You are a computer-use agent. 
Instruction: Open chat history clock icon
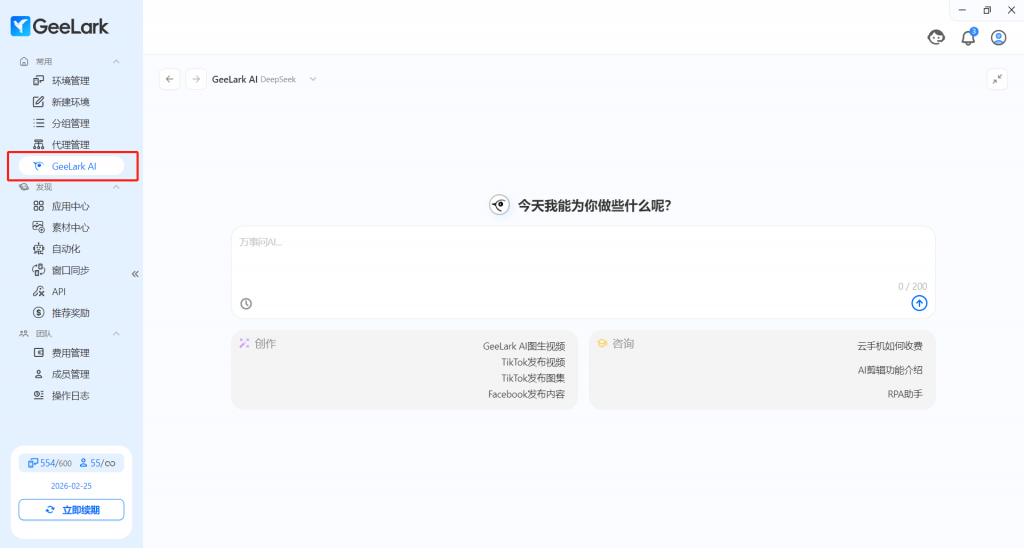click(x=246, y=304)
